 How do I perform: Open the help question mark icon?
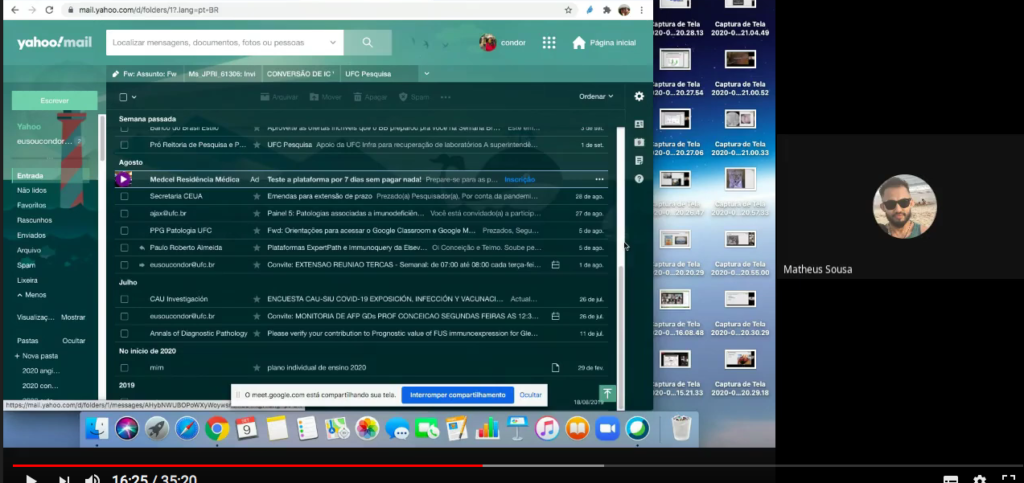[639, 179]
